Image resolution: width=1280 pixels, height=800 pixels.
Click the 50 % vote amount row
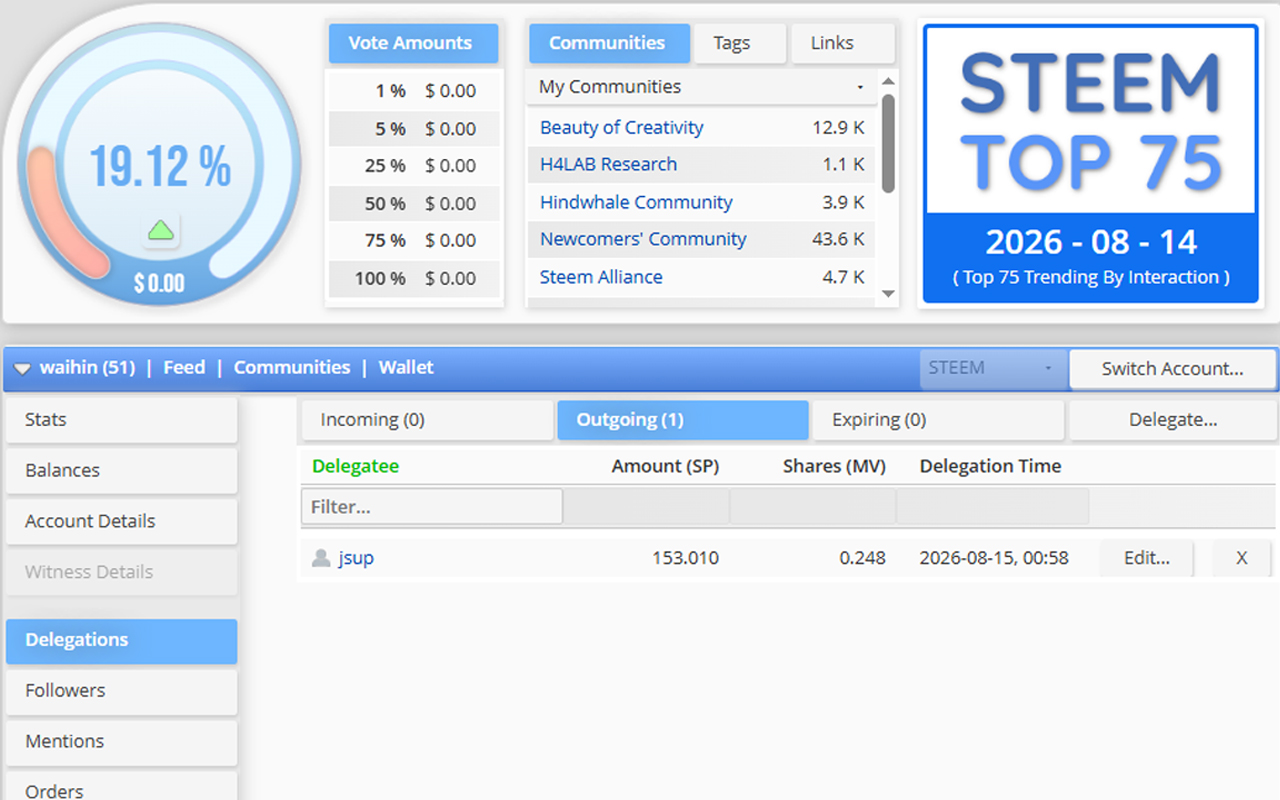click(414, 204)
